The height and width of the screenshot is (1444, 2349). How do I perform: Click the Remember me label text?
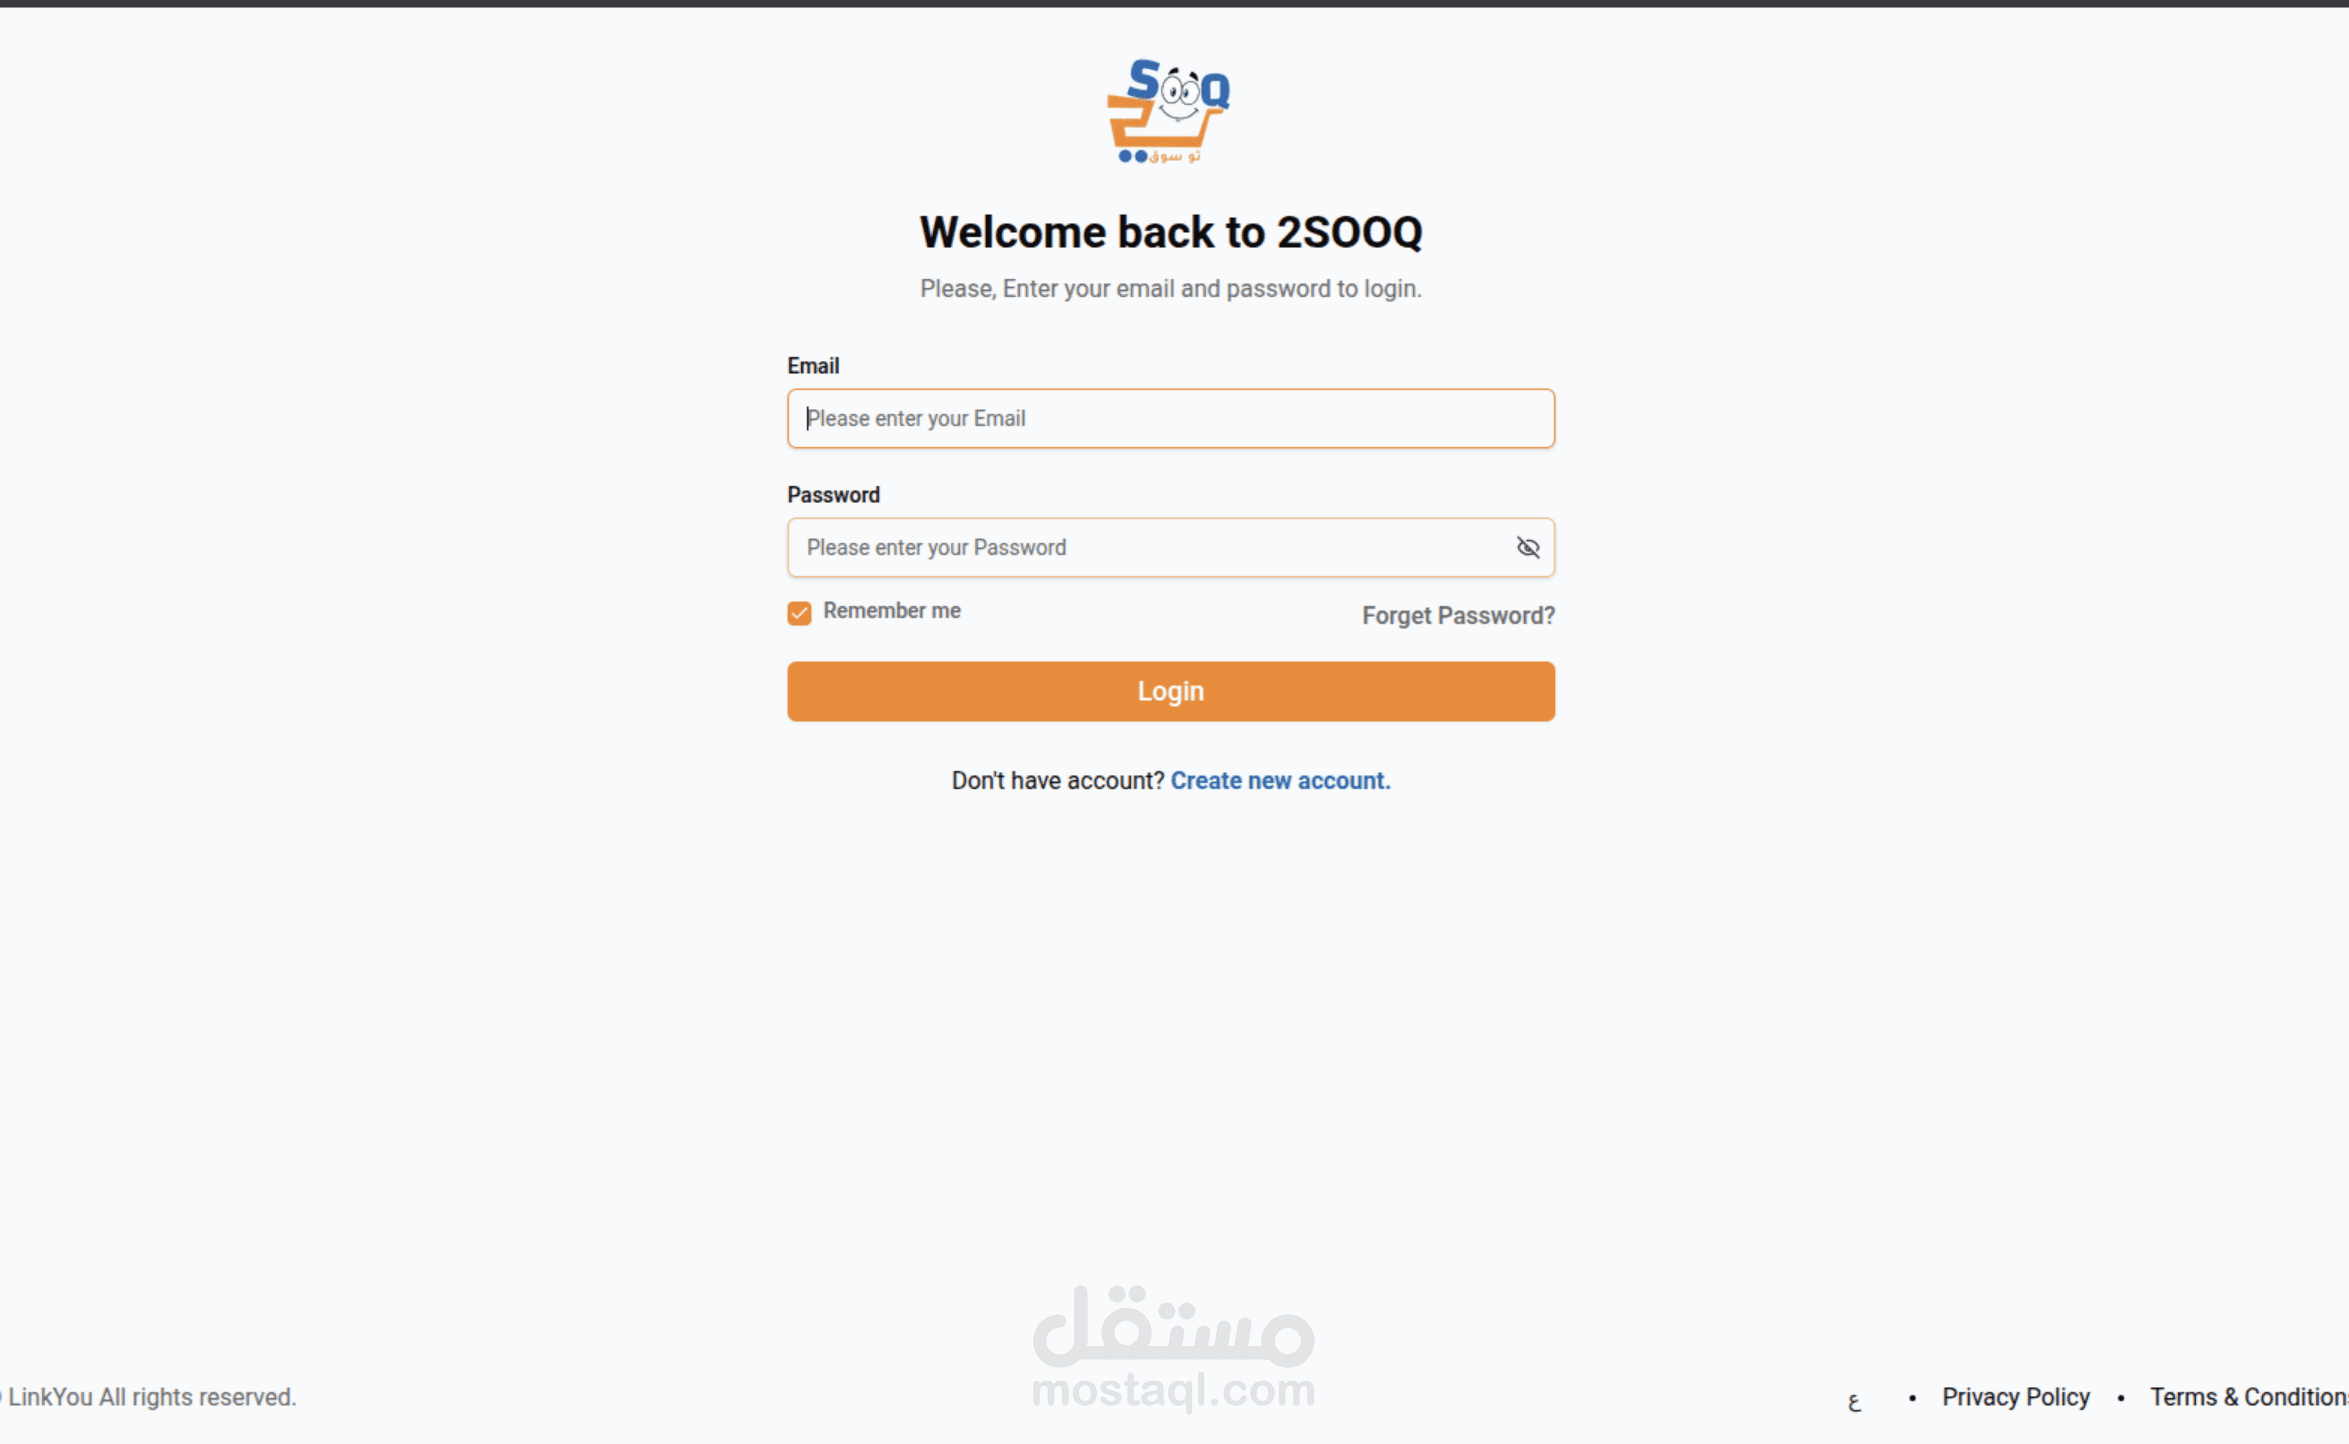pyautogui.click(x=891, y=611)
